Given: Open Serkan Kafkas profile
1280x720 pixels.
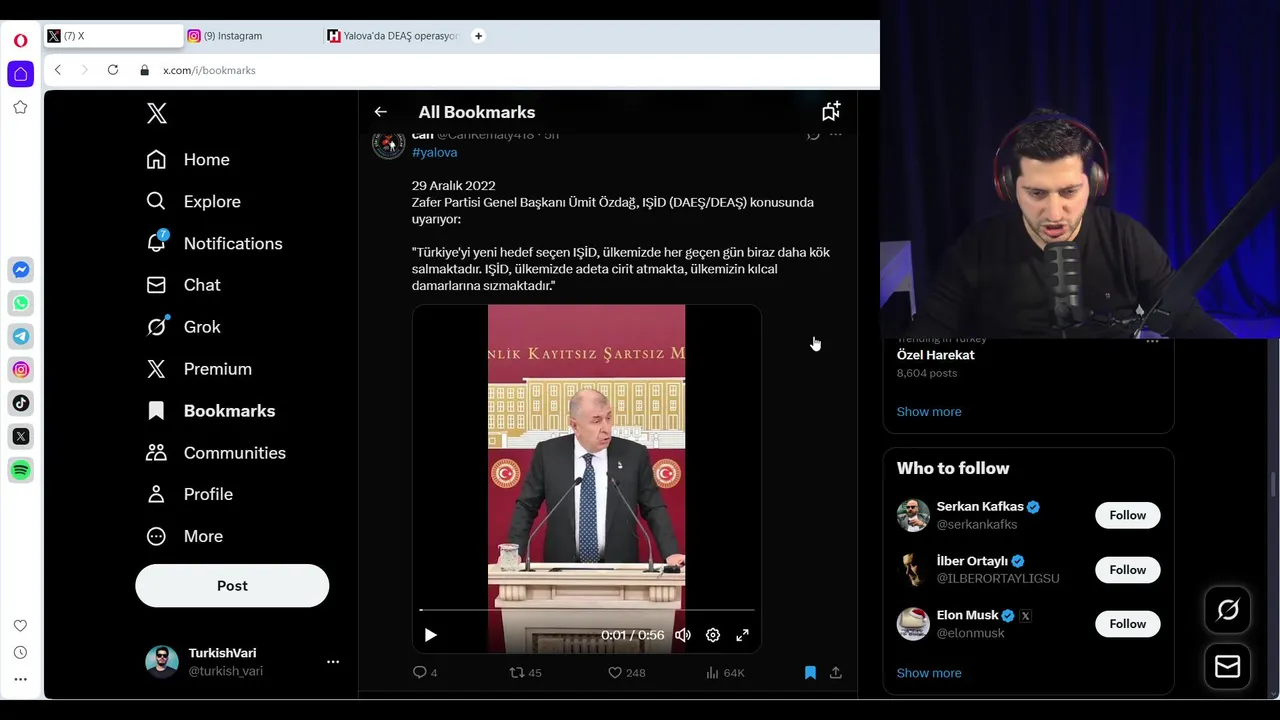Looking at the screenshot, I should 980,507.
